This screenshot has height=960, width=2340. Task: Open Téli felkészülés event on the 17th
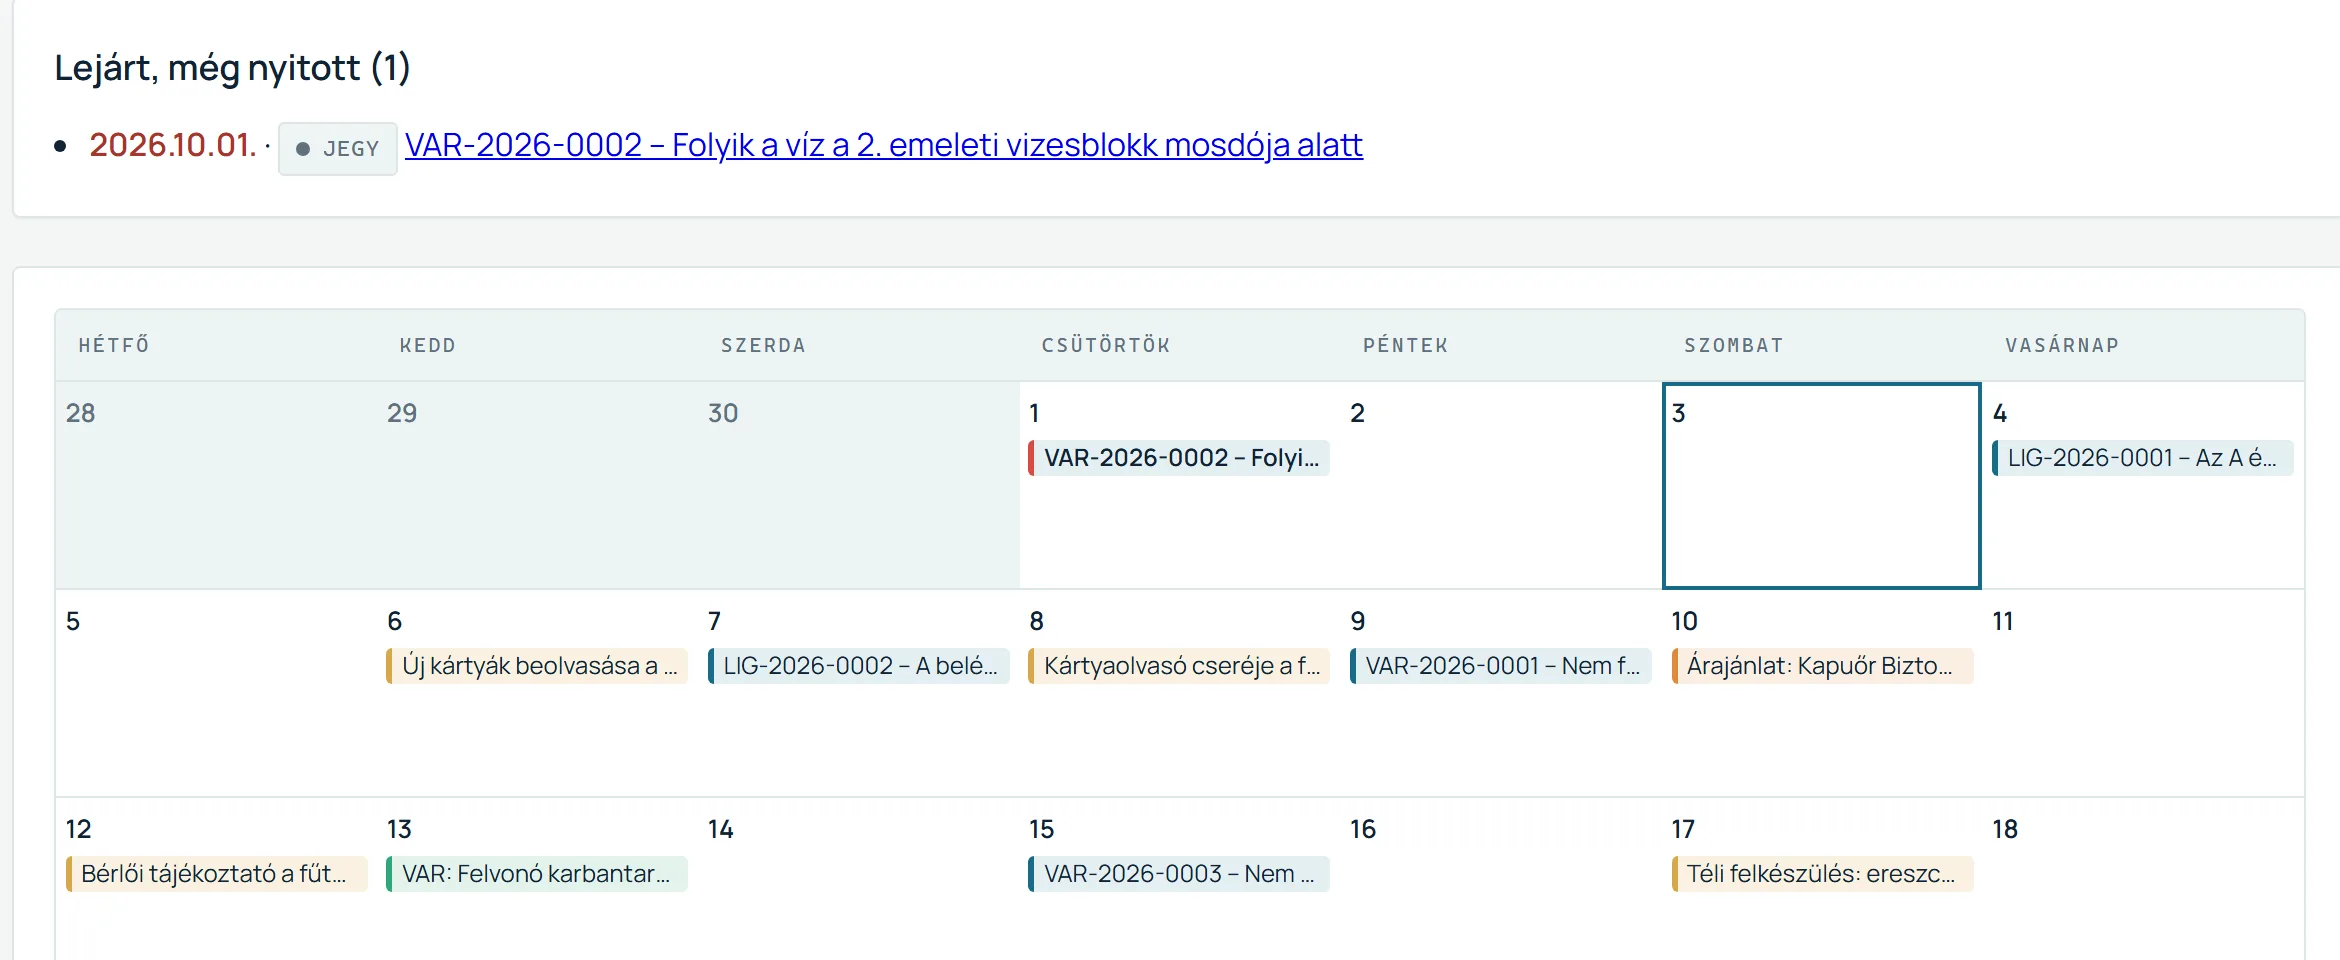(1821, 874)
